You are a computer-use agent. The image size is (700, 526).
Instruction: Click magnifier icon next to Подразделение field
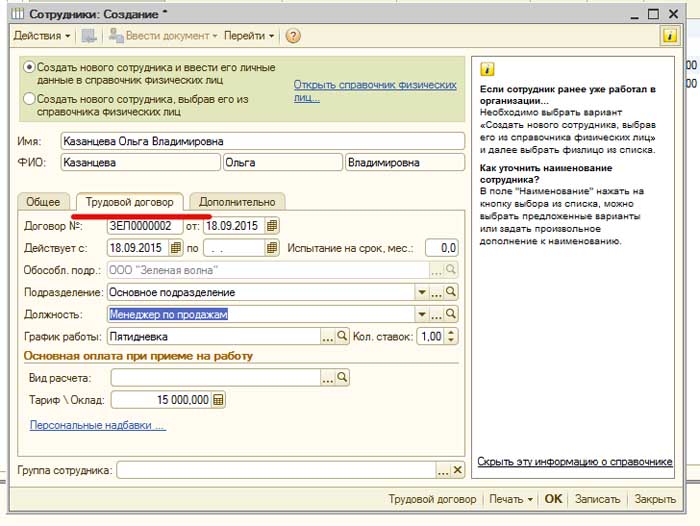click(x=452, y=292)
